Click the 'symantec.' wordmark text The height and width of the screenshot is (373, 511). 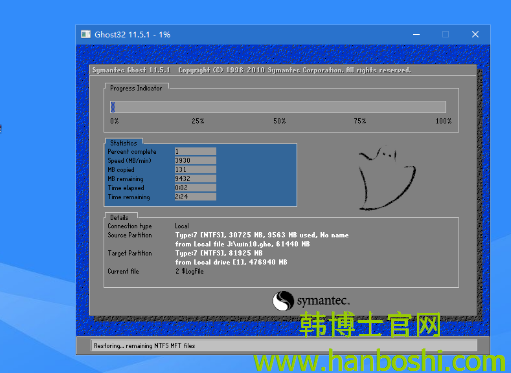click(x=323, y=301)
